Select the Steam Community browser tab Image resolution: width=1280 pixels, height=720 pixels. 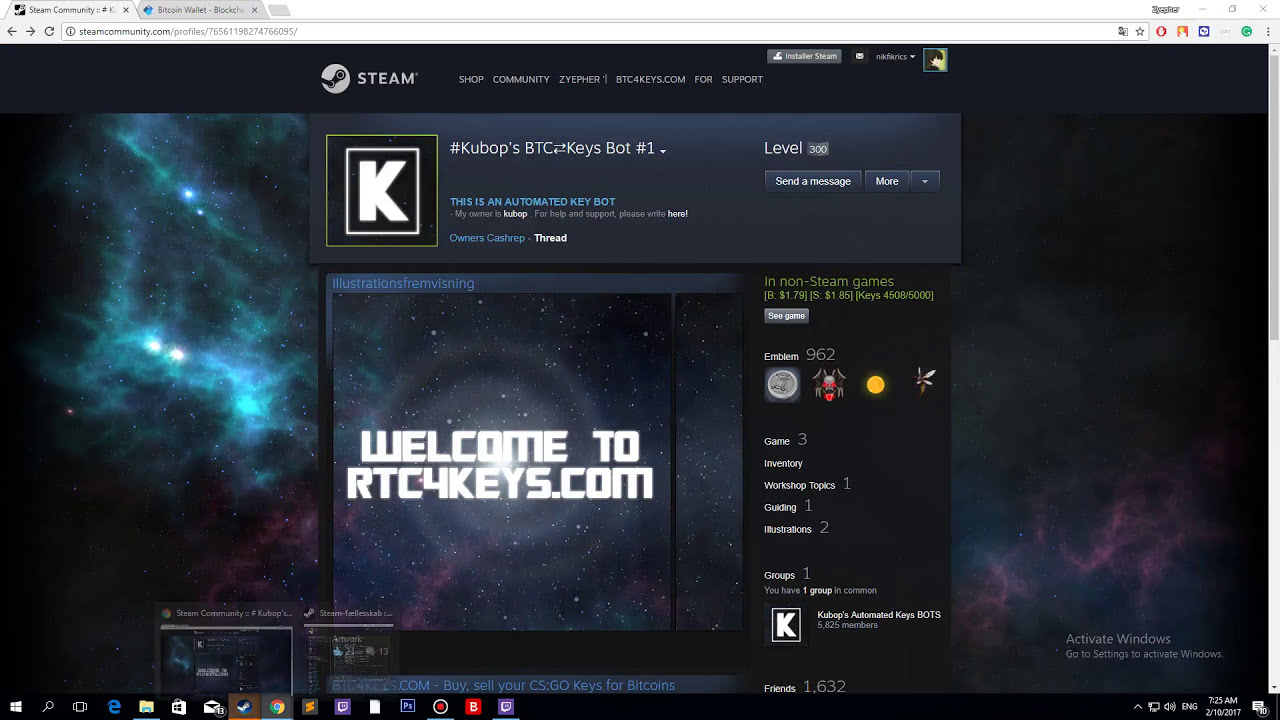tap(71, 10)
